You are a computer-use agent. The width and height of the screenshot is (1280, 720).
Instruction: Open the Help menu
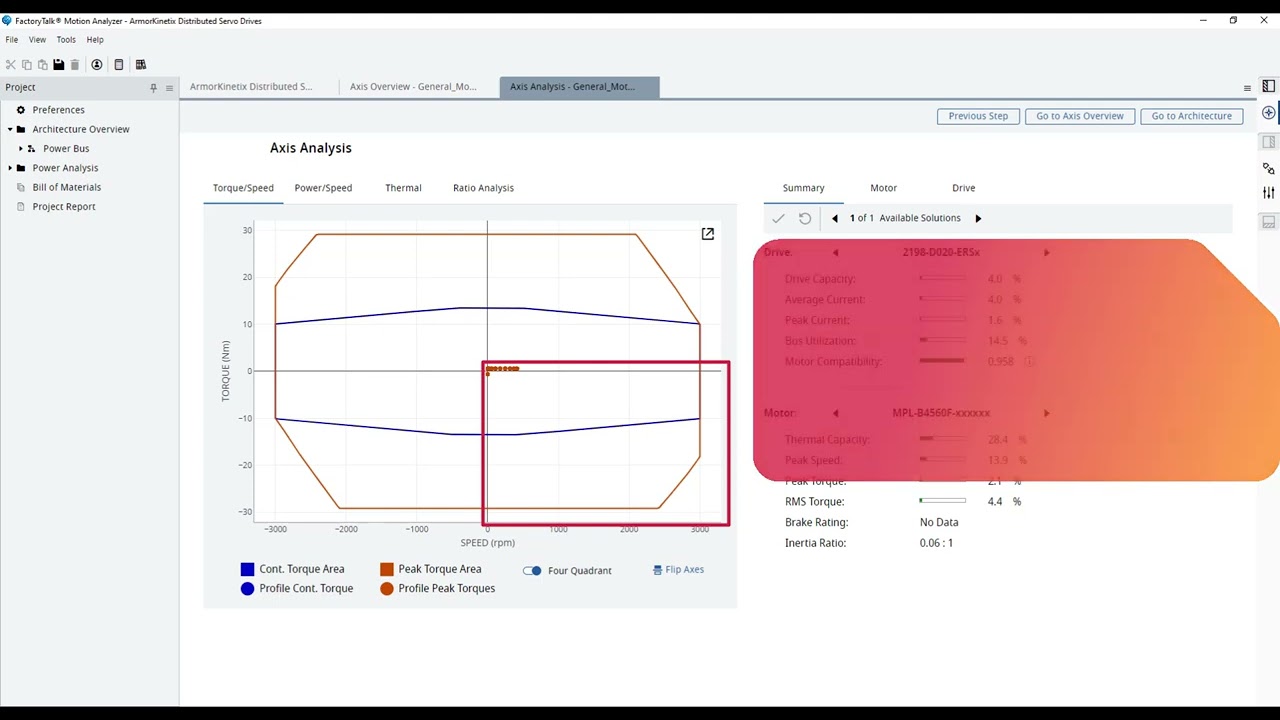pyautogui.click(x=95, y=40)
